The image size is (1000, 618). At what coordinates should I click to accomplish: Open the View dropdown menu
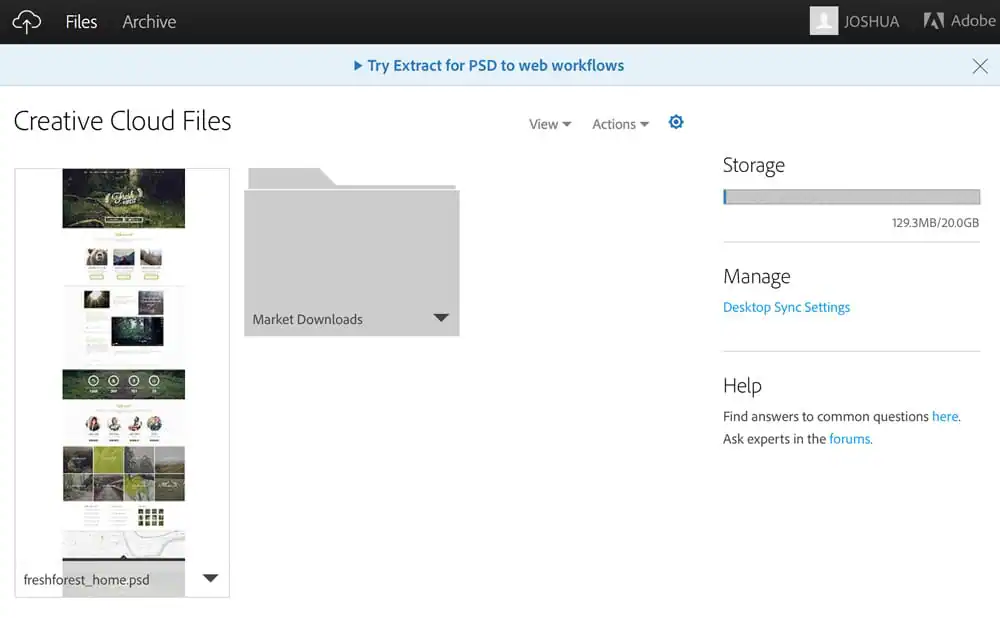pos(550,124)
